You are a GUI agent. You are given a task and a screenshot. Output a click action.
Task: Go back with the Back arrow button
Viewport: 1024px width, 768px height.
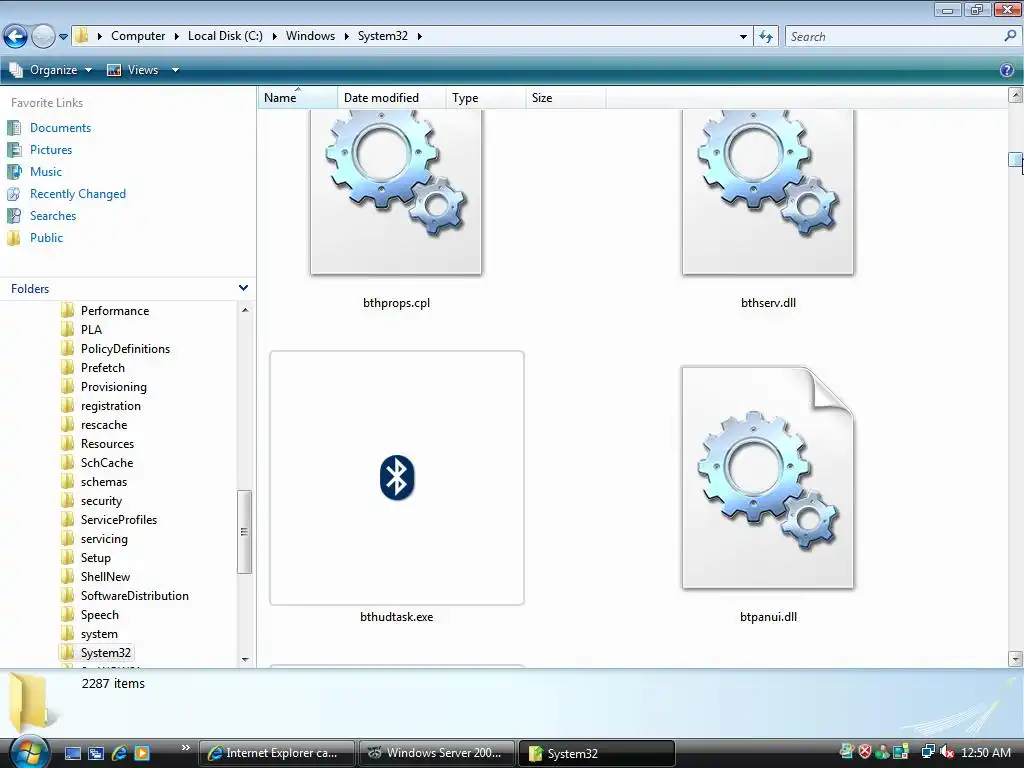coord(15,36)
